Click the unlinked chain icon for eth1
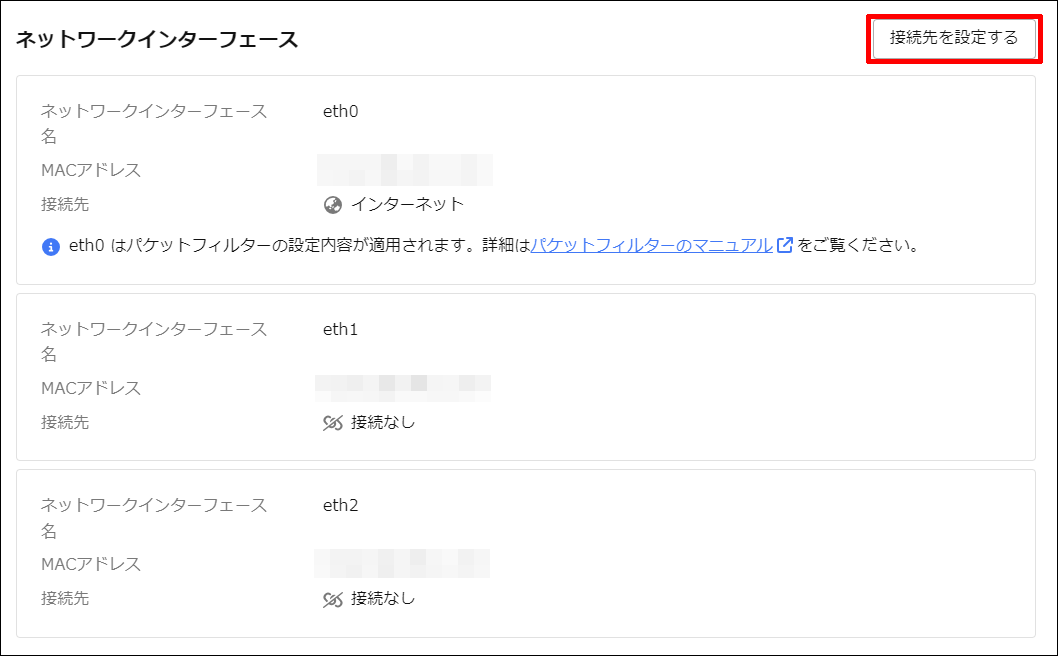1058x656 pixels. click(x=333, y=423)
